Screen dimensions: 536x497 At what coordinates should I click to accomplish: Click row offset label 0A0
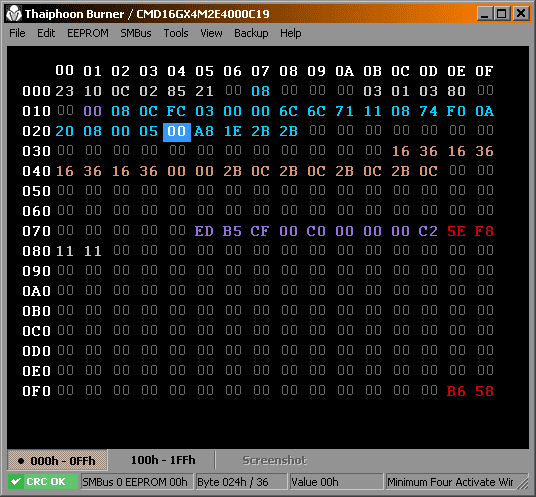[x=37, y=291]
